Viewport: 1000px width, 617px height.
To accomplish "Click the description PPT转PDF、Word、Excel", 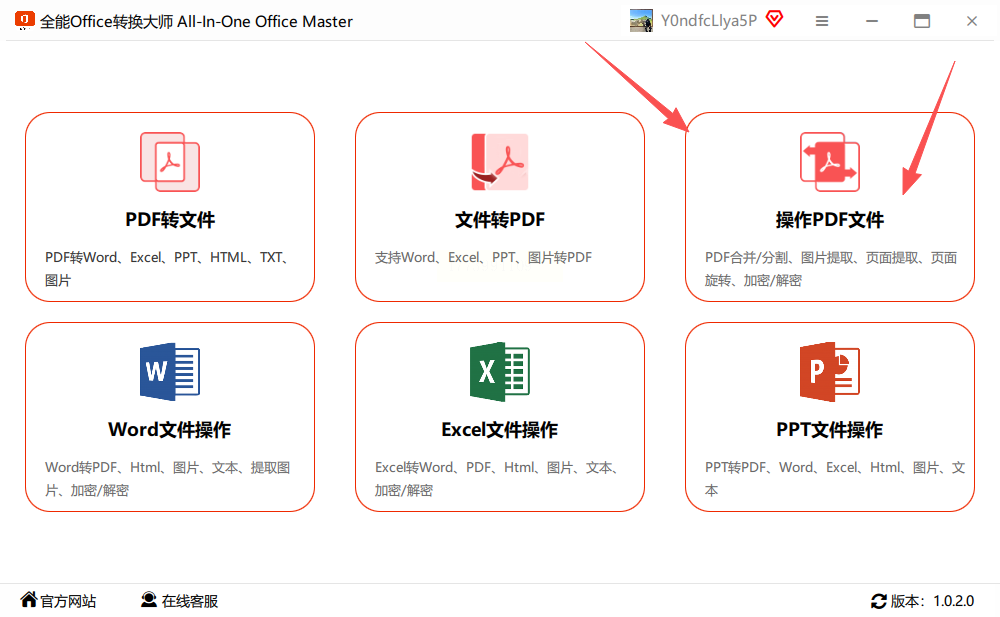I will coord(835,479).
